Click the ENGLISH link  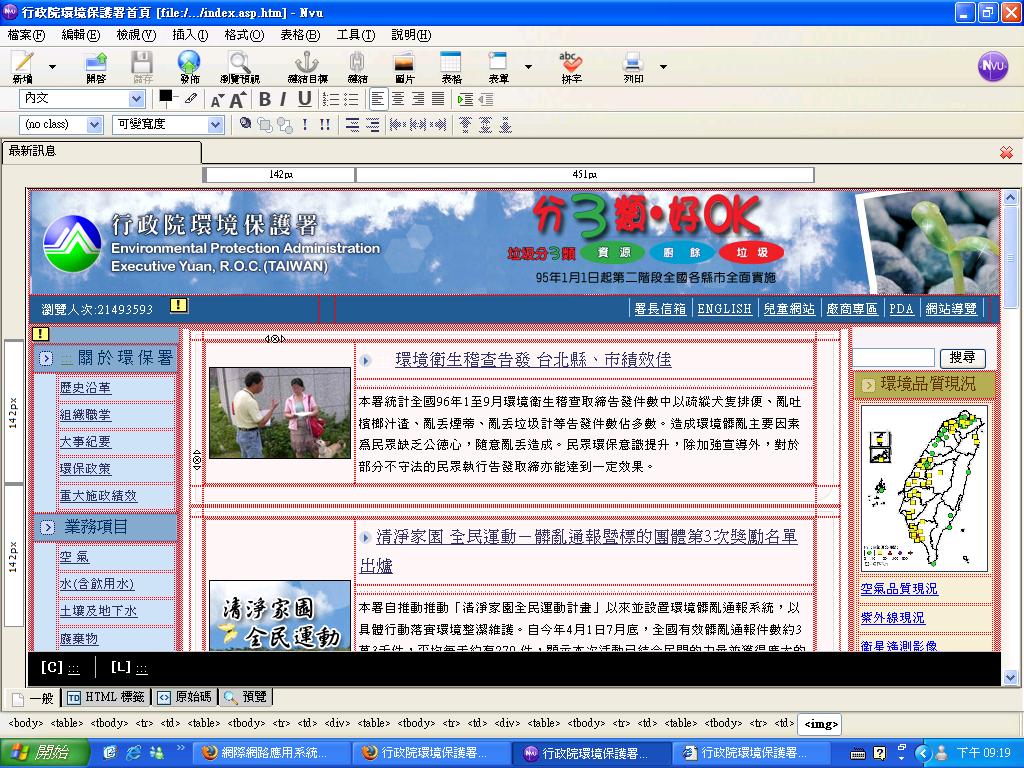point(724,309)
